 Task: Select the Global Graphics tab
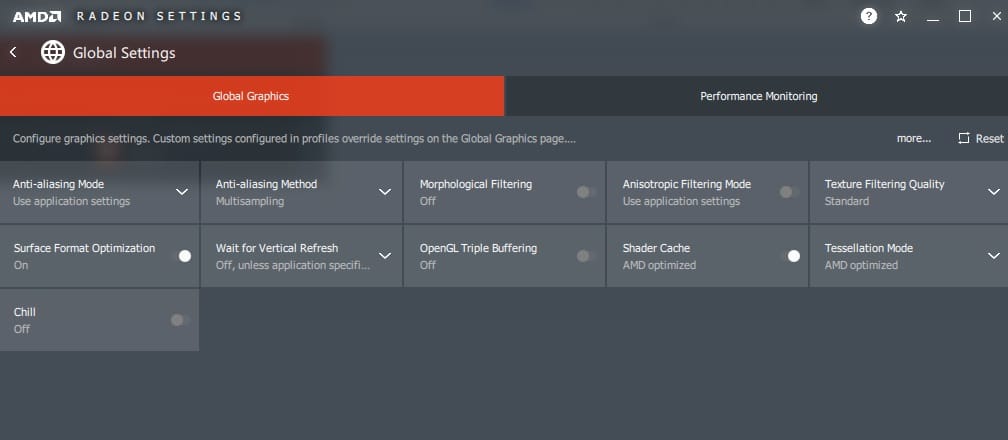[251, 96]
